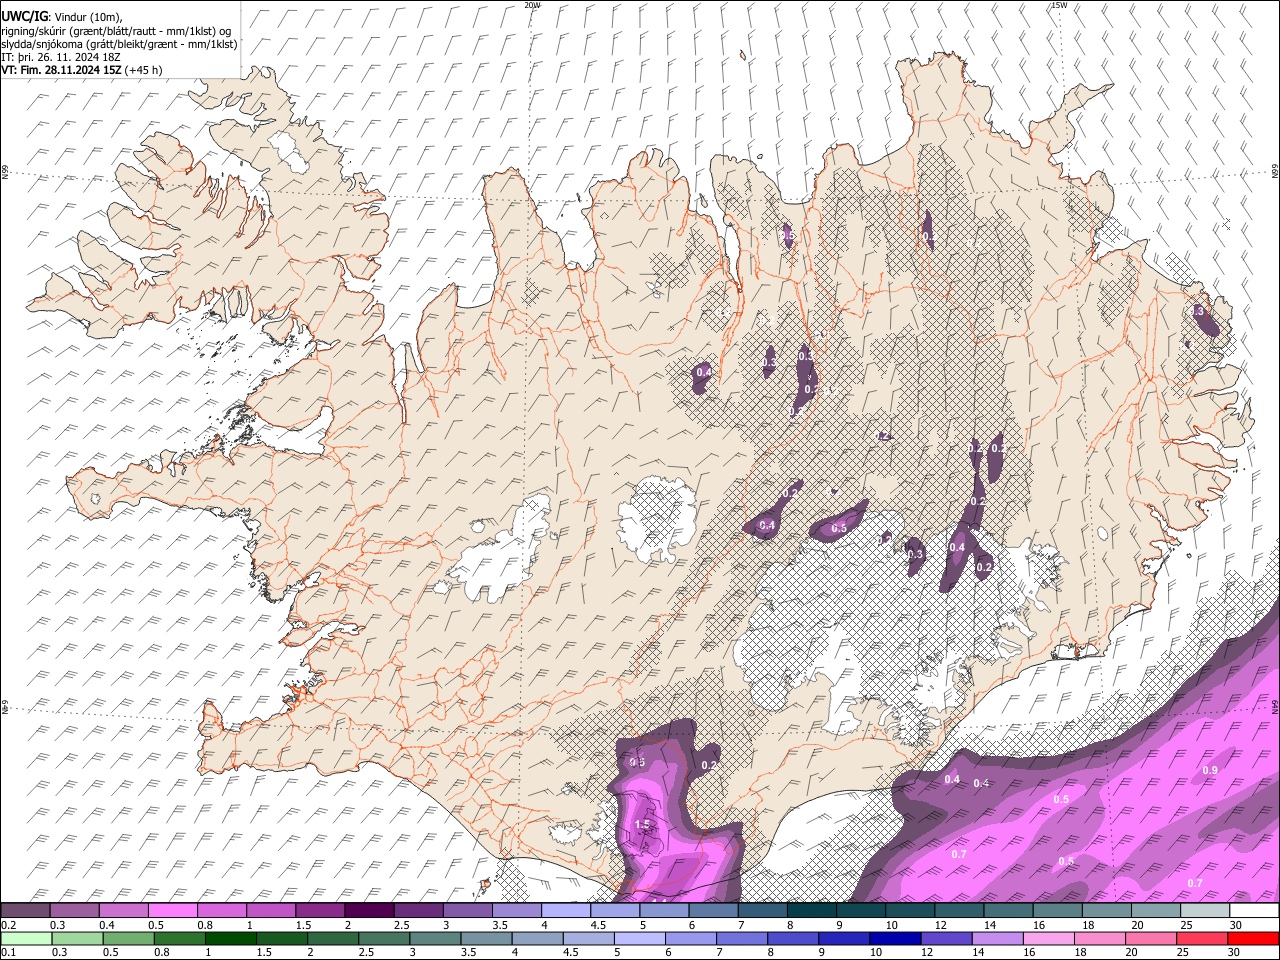Screen dimensions: 1280x960
Task: Click the 25–30 pale gray swatch, top row
Action: coord(1205,911)
